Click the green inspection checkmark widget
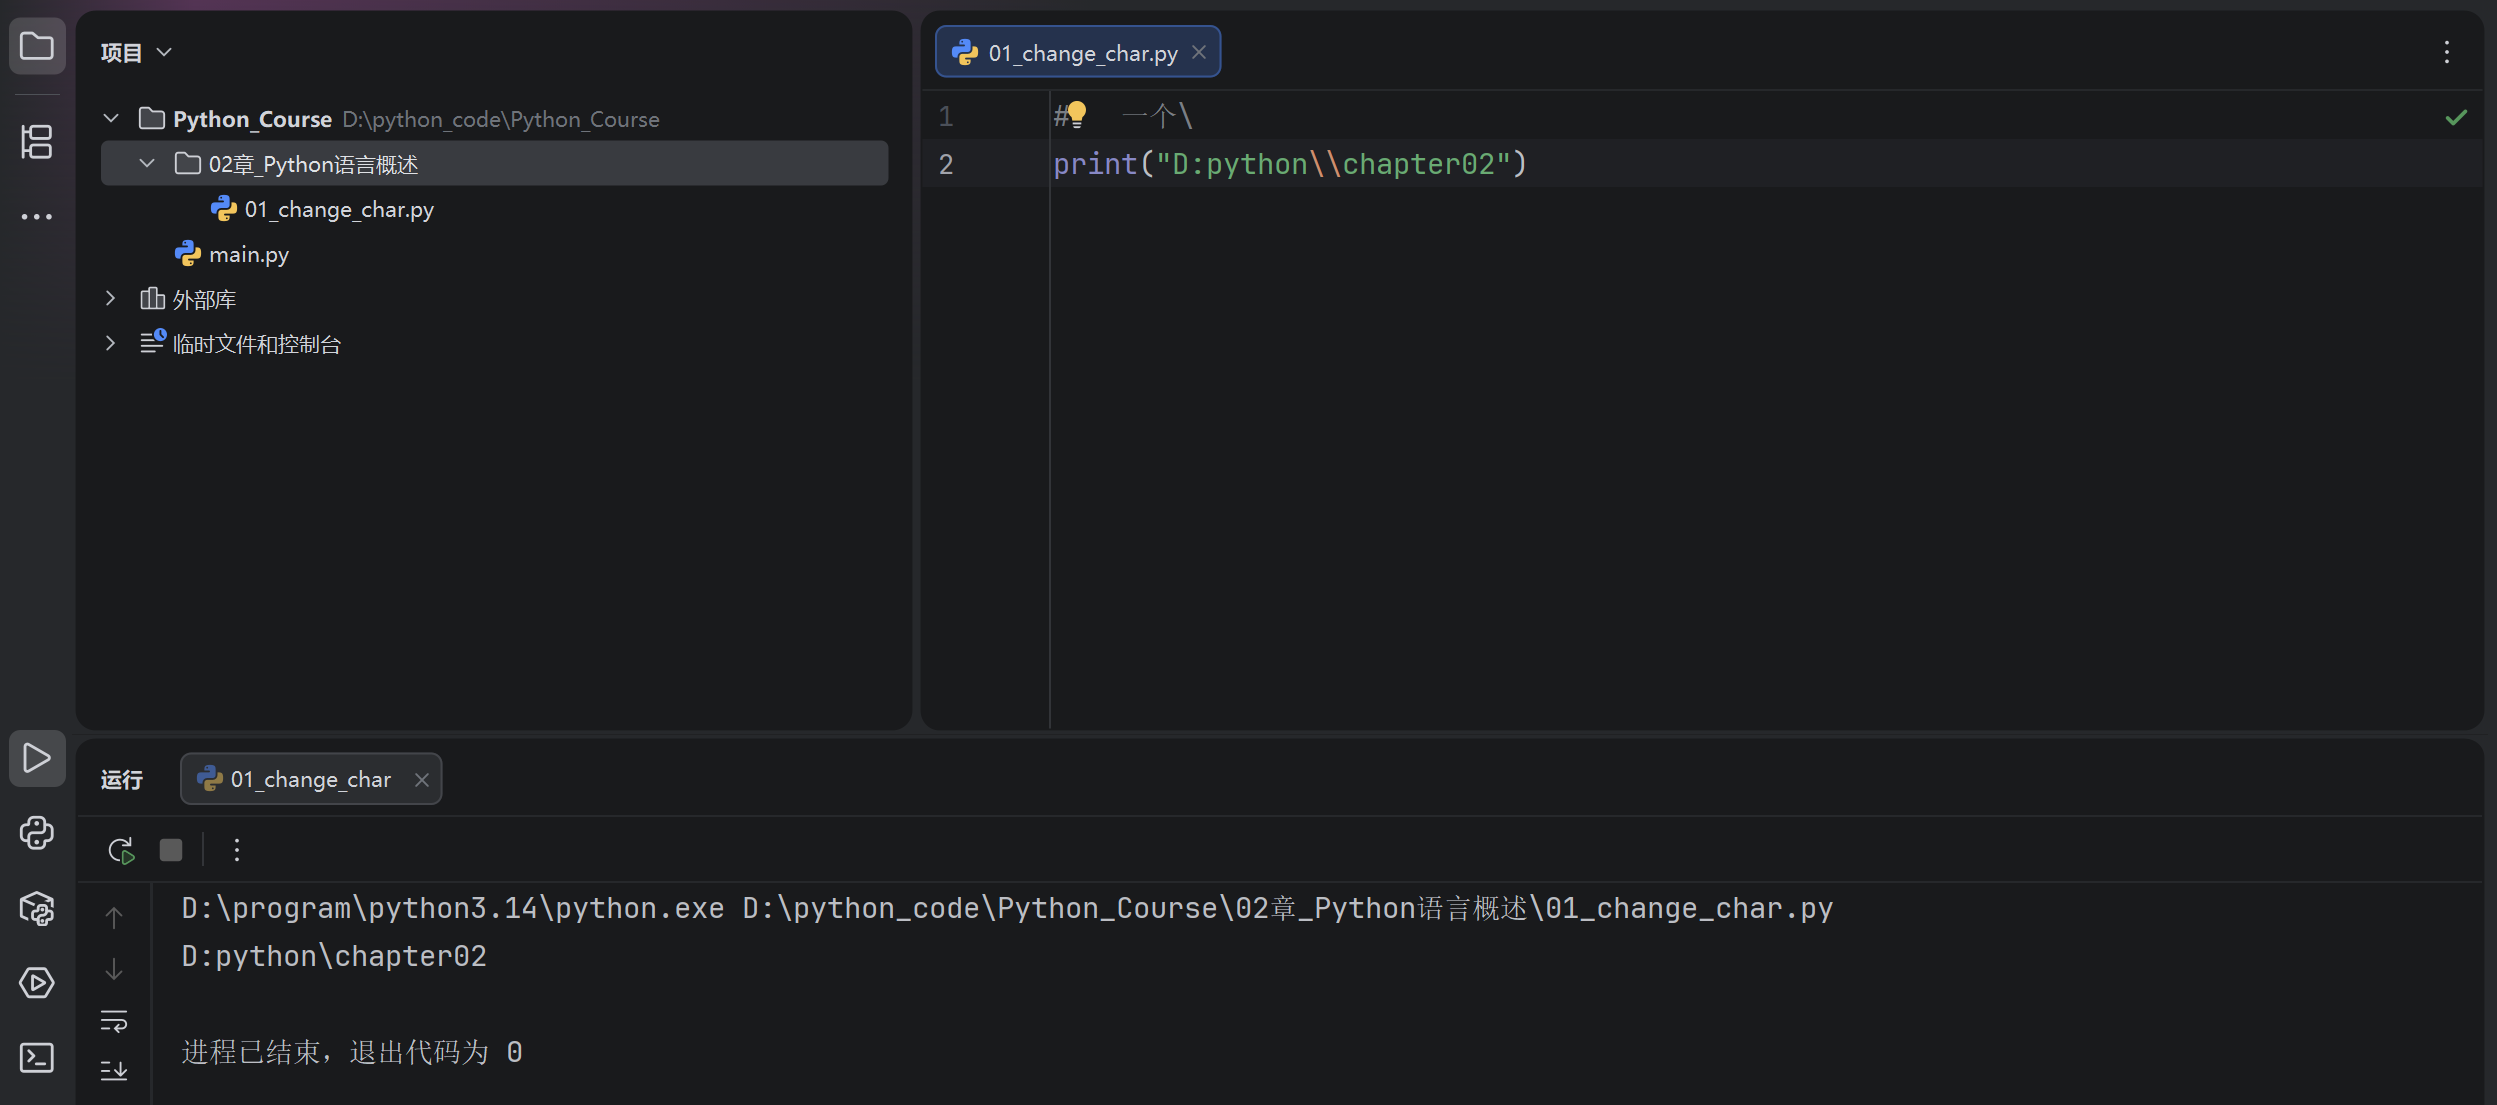The height and width of the screenshot is (1105, 2497). (x=2456, y=118)
